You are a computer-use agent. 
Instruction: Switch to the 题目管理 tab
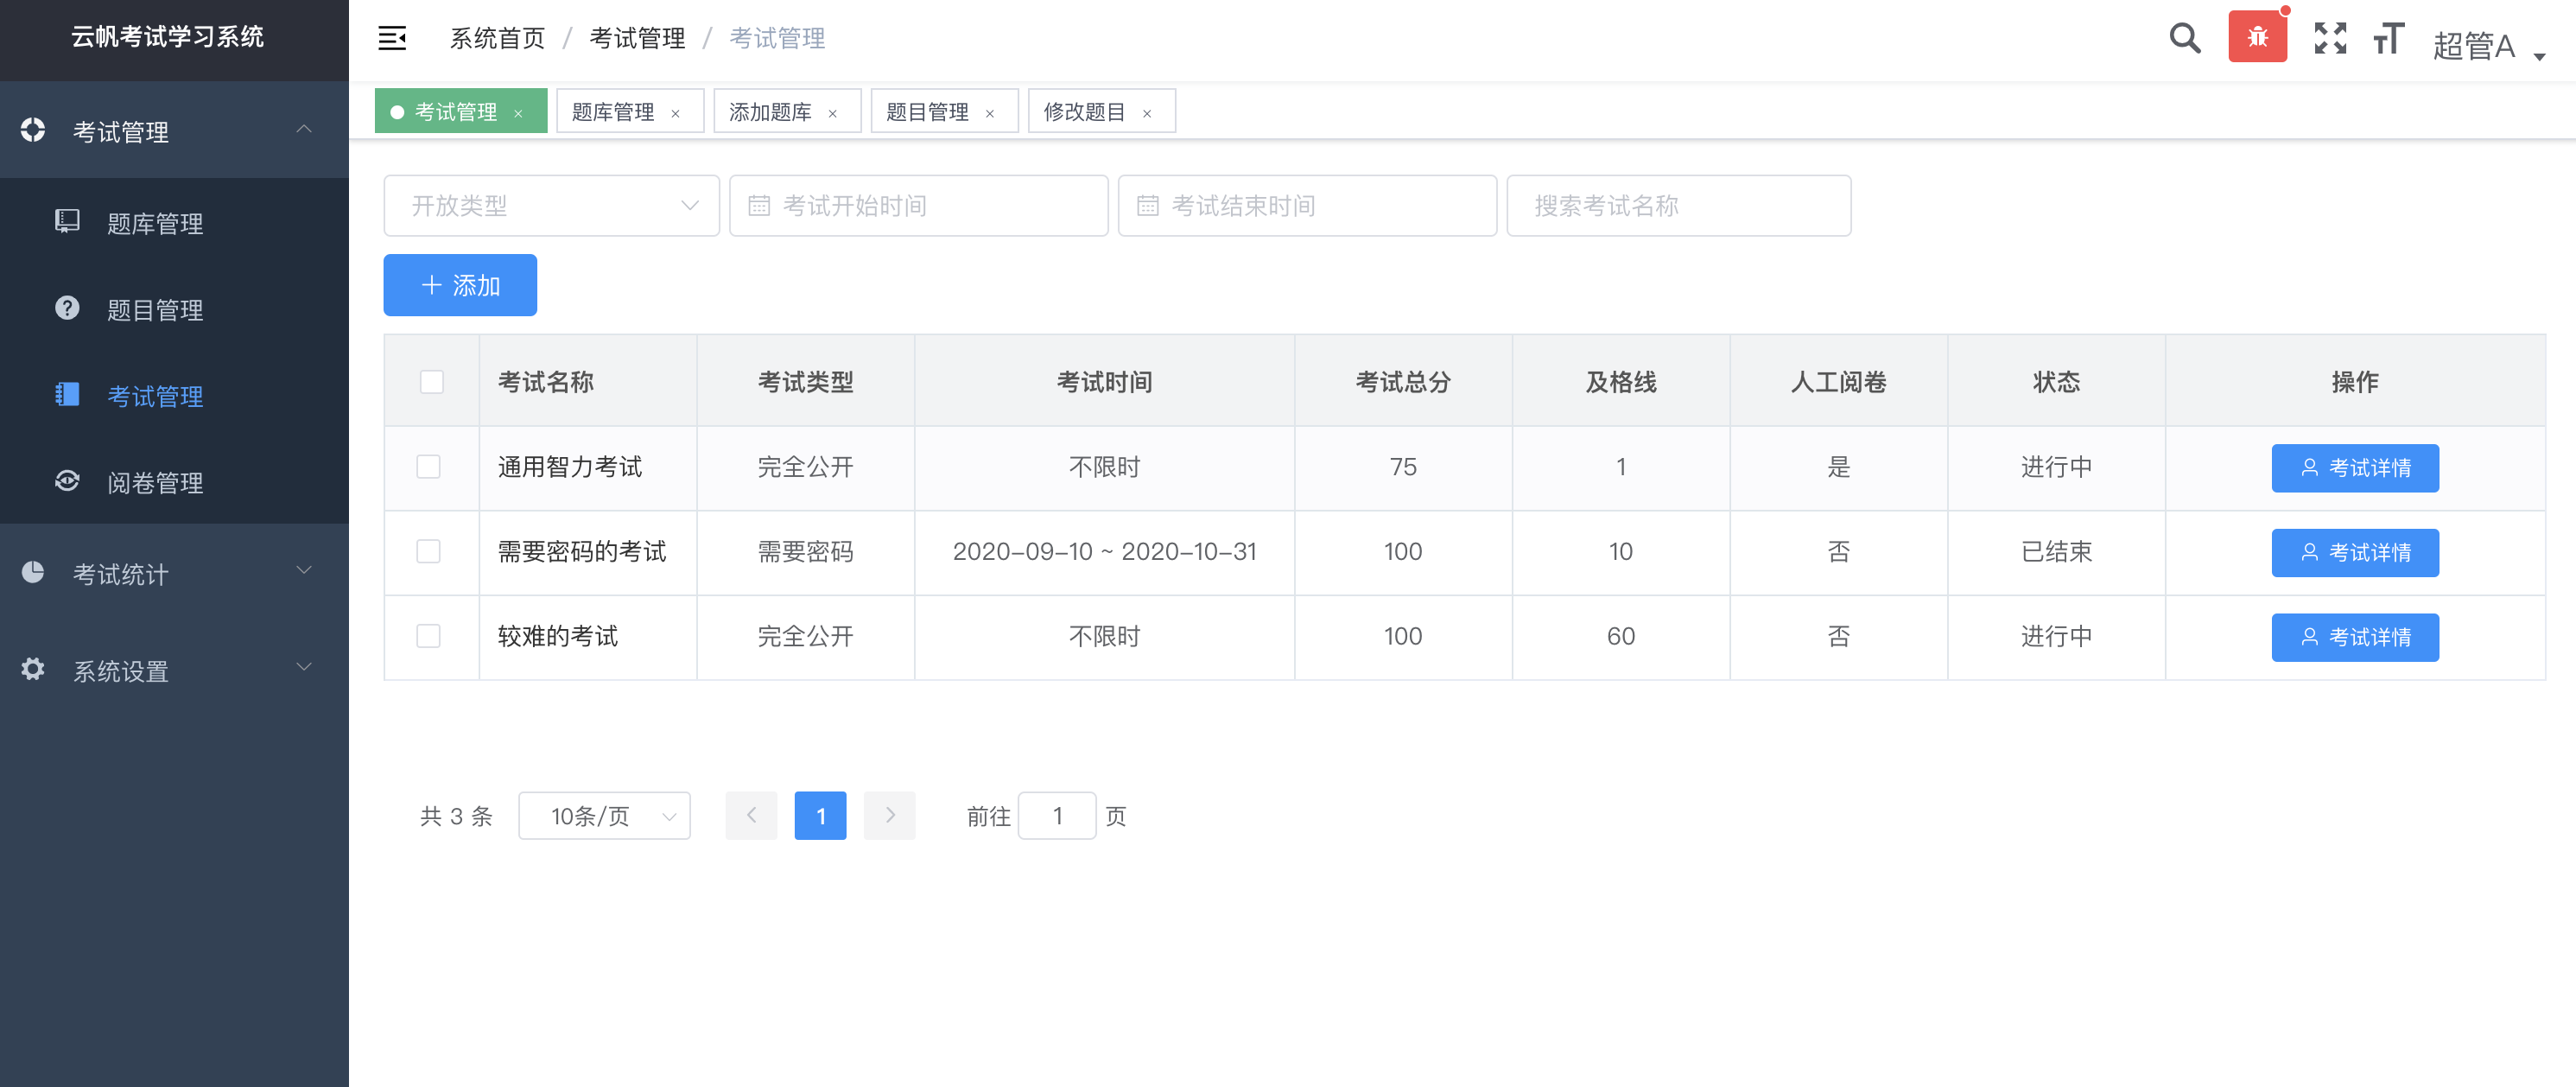[943, 111]
